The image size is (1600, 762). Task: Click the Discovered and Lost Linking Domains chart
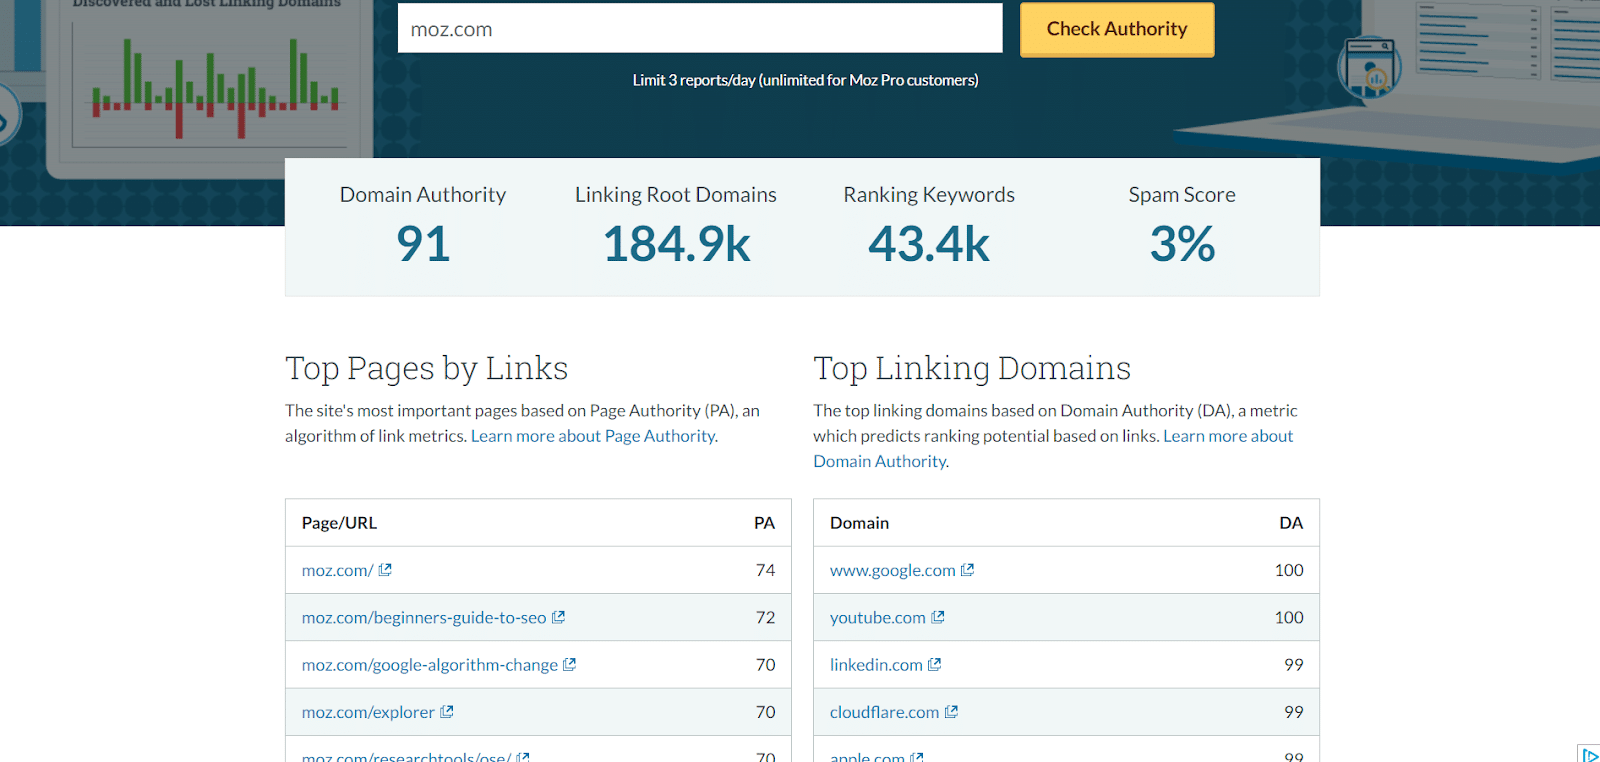pos(208,84)
